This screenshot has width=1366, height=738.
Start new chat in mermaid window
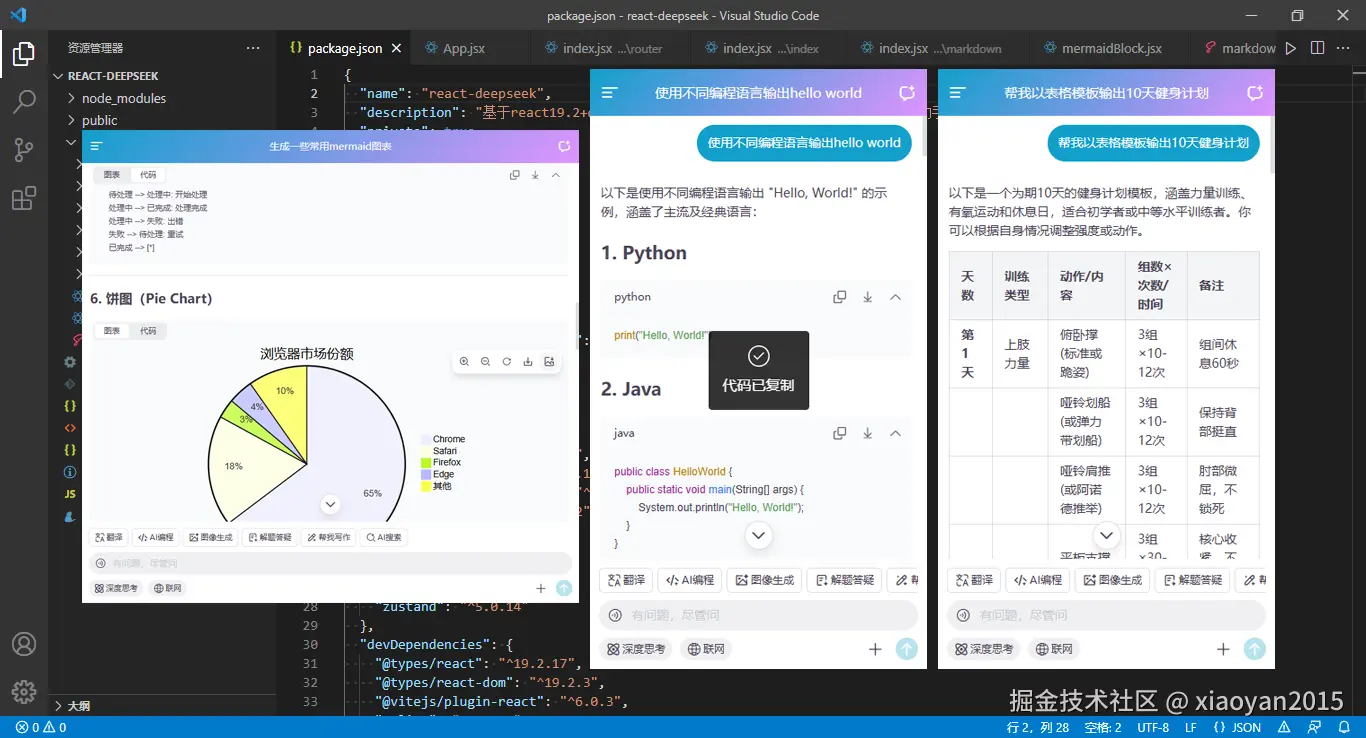coord(564,146)
